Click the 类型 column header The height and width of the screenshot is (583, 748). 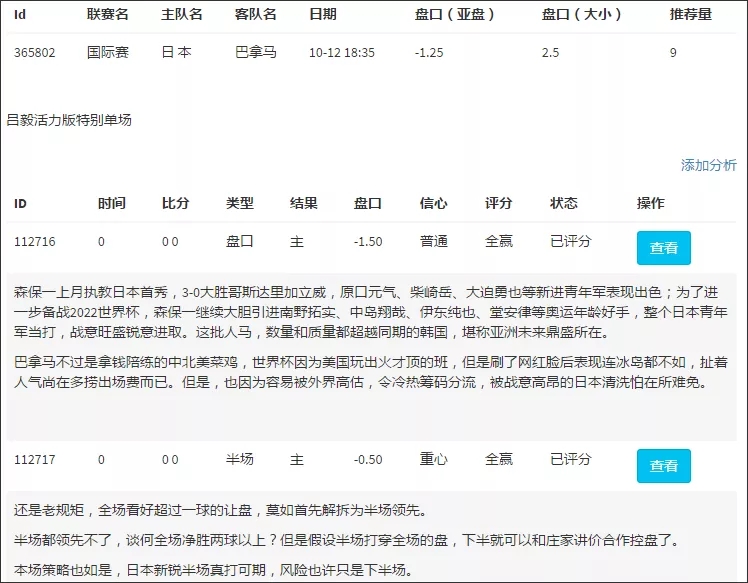pyautogui.click(x=239, y=203)
